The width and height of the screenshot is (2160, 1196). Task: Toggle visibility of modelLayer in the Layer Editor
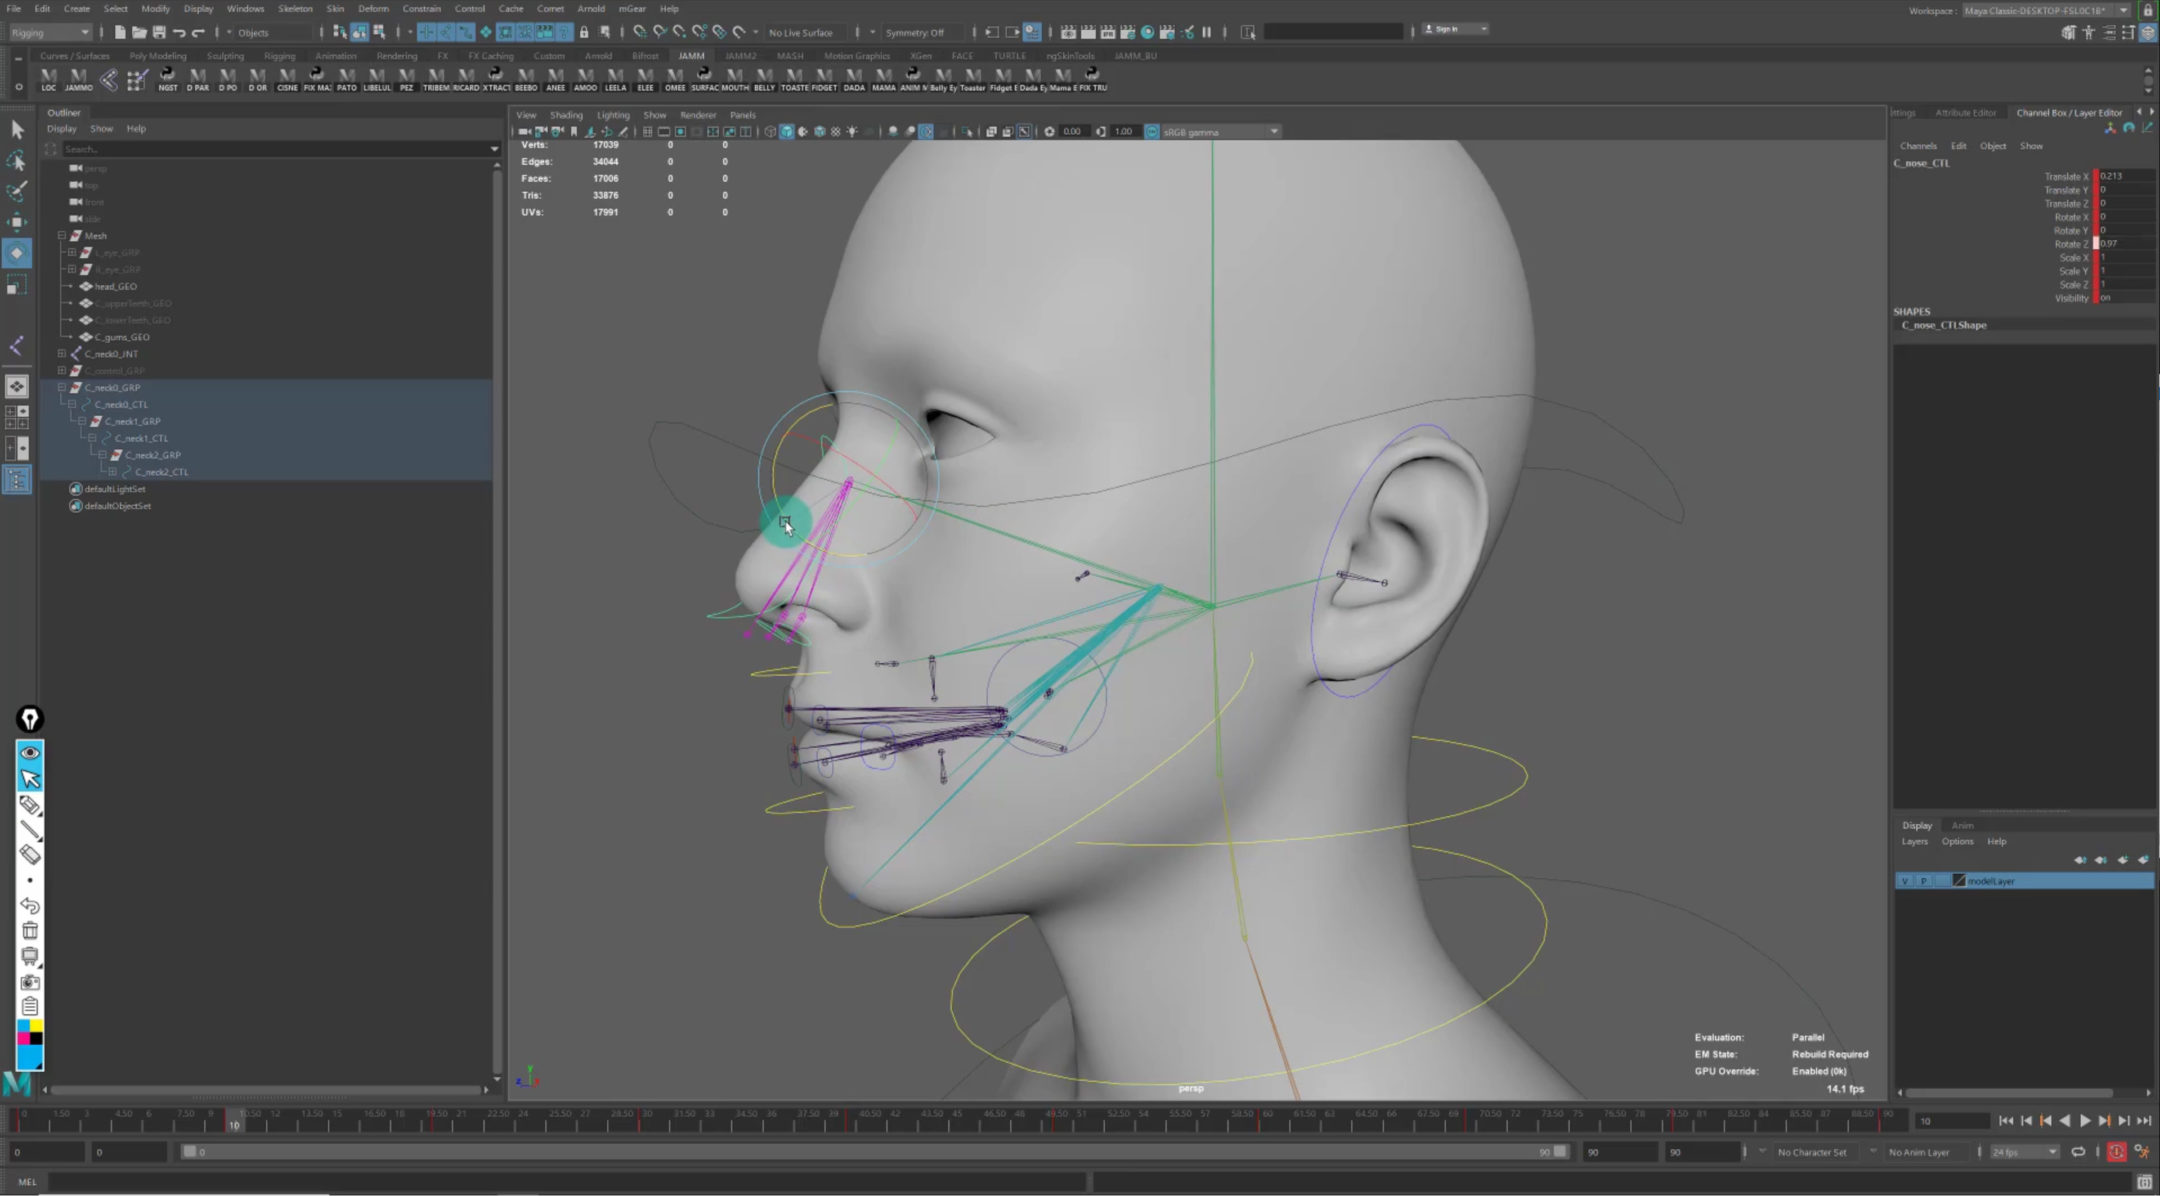(x=1905, y=881)
